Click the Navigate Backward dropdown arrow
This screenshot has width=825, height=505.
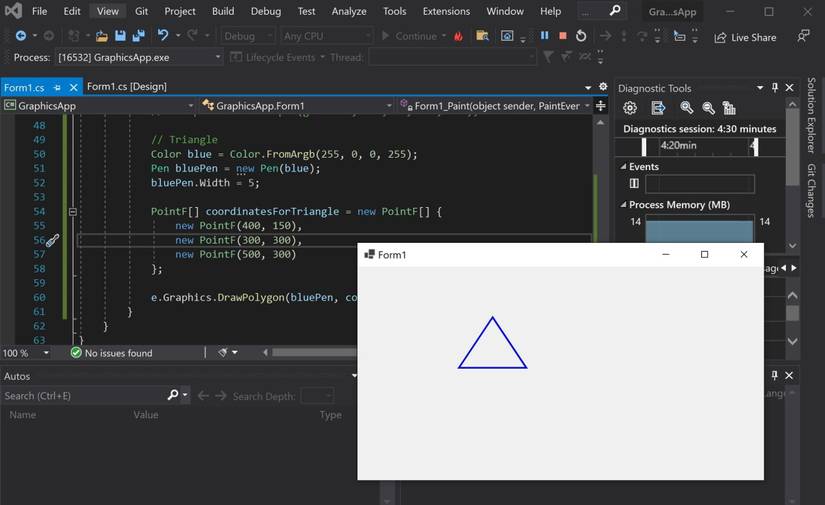pos(35,36)
